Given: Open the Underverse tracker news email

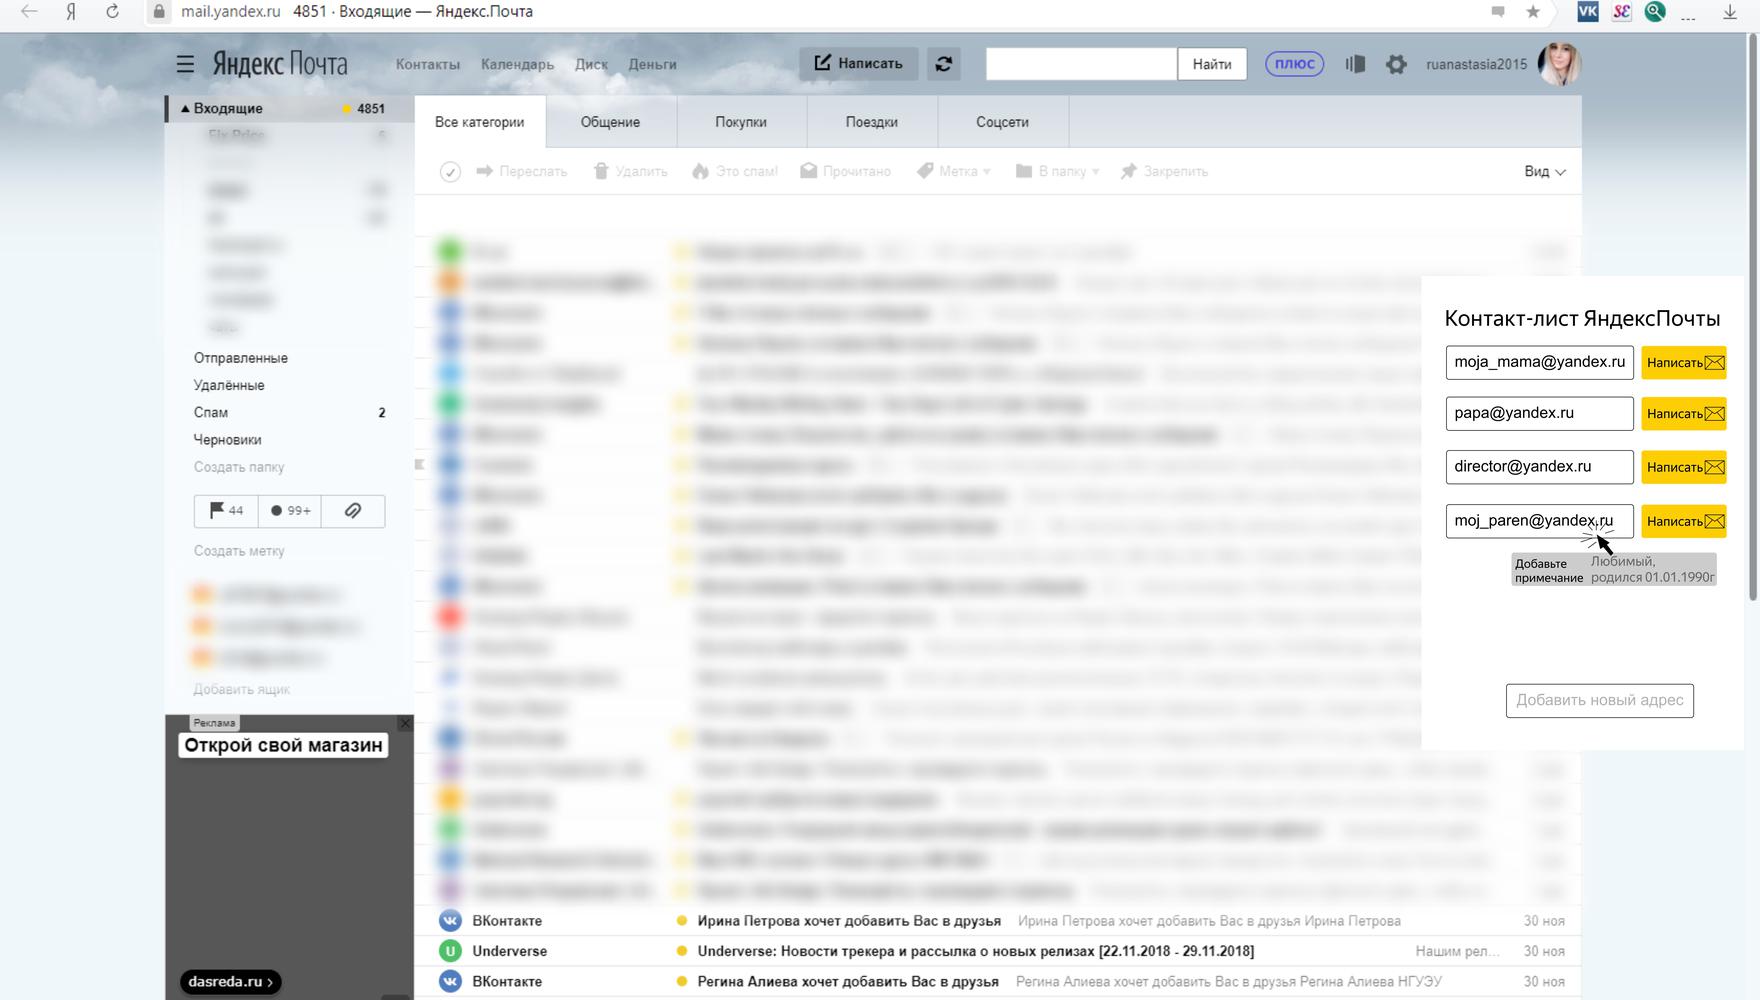Looking at the screenshot, I should coord(998,951).
